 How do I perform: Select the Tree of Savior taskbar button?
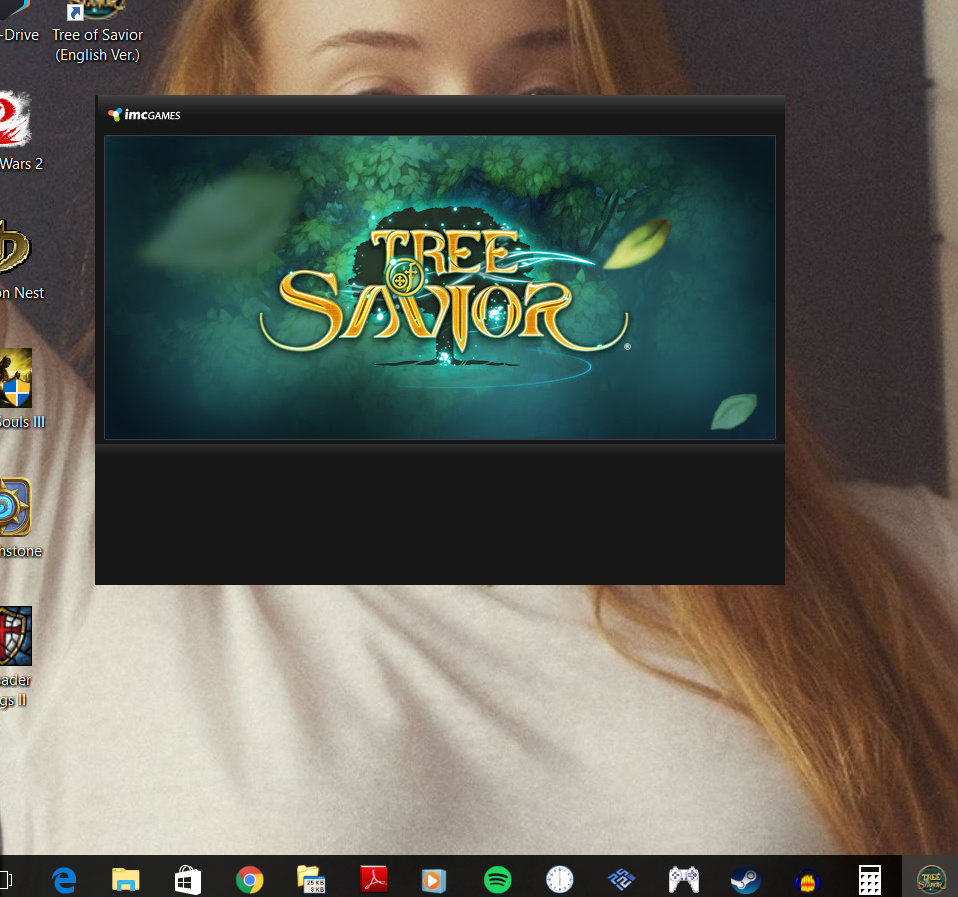pos(931,879)
